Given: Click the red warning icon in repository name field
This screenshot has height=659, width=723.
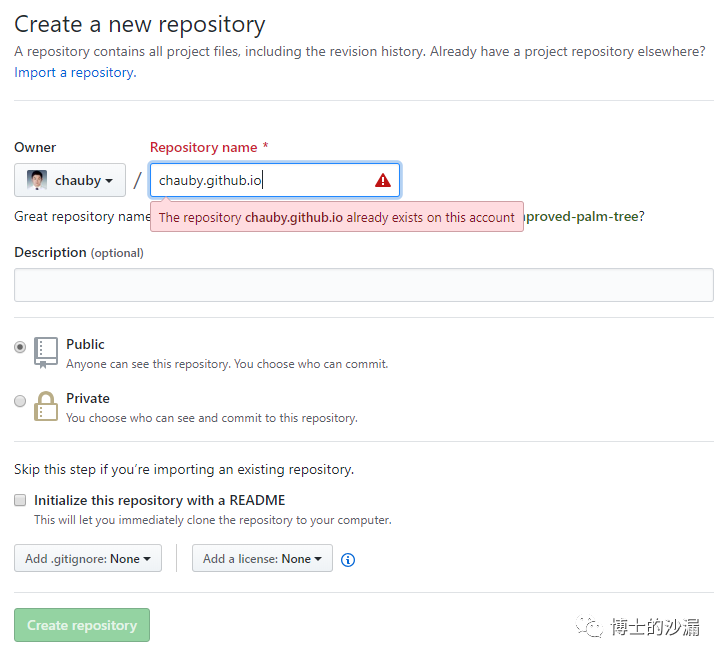Looking at the screenshot, I should coord(383,180).
